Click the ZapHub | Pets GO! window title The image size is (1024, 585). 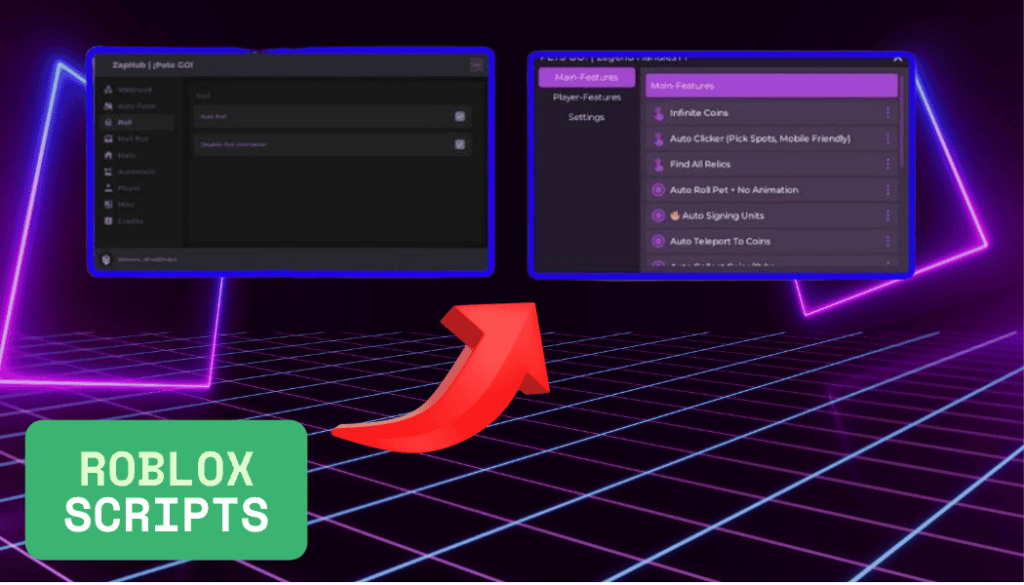click(152, 65)
